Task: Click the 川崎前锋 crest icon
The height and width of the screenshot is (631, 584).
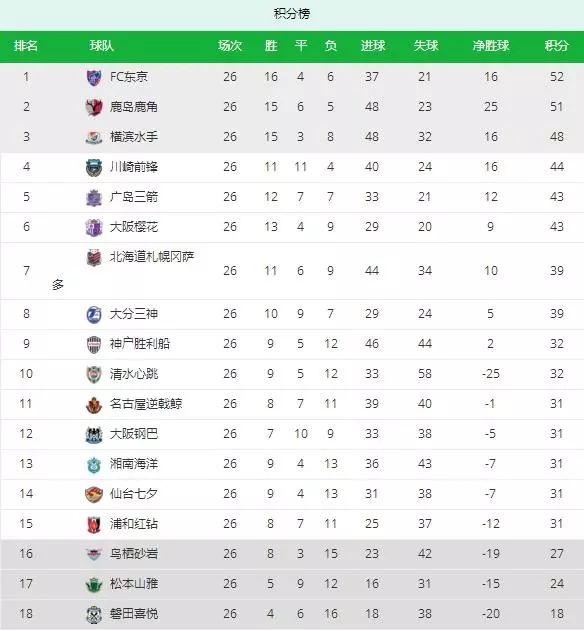Action: tap(94, 167)
